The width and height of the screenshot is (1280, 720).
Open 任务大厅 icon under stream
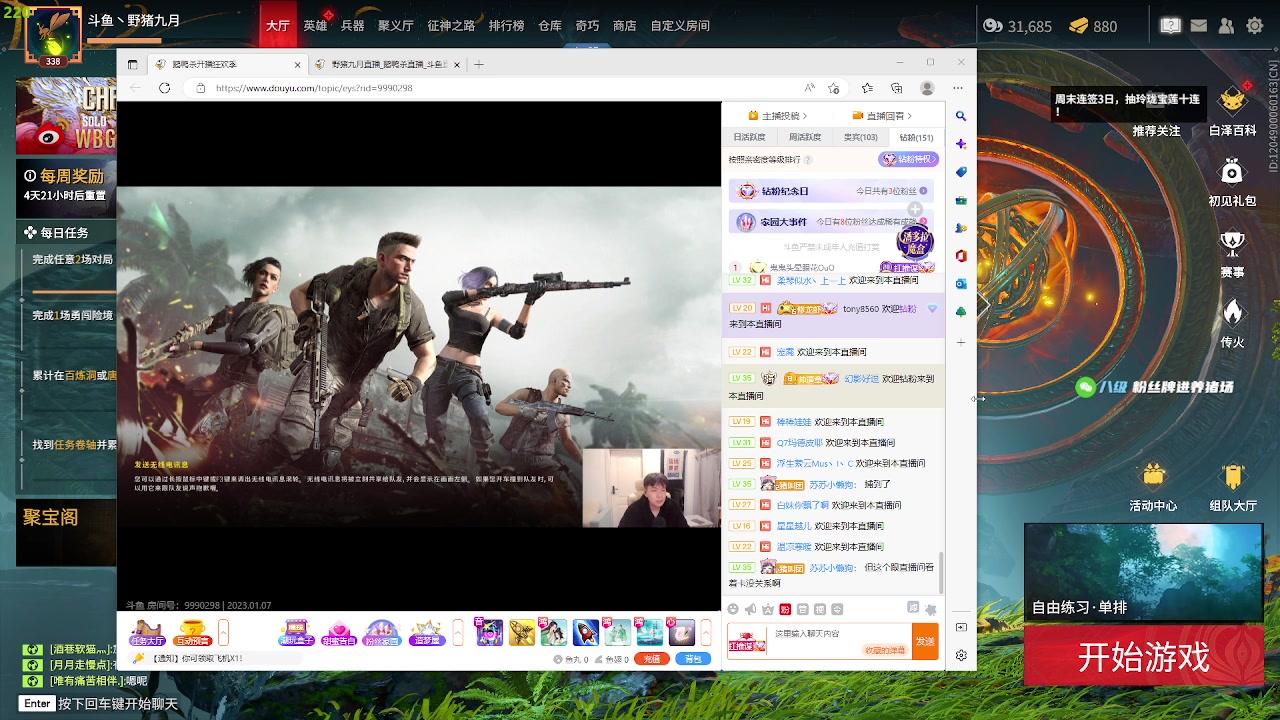point(147,633)
